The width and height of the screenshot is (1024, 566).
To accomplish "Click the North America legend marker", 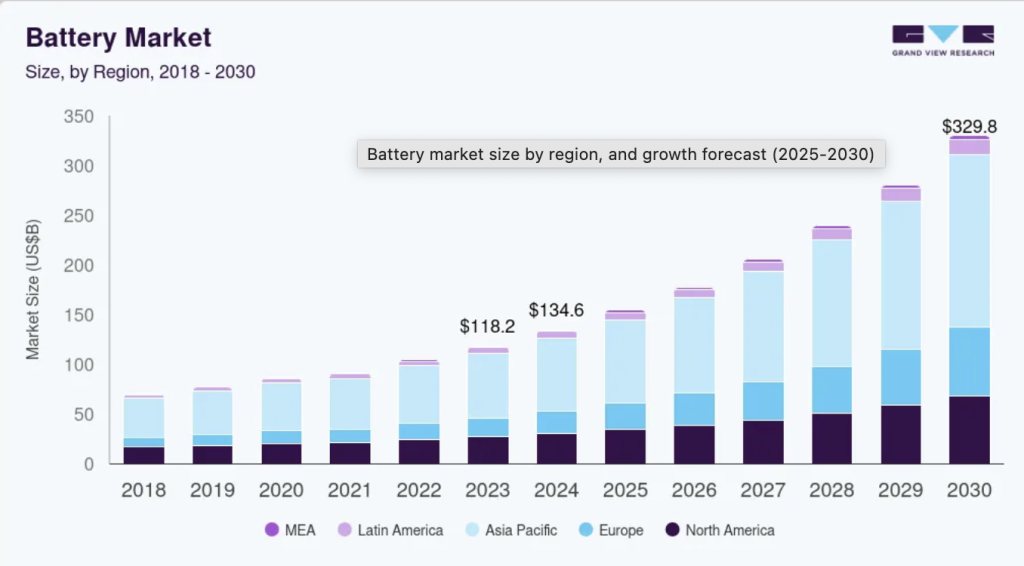I will 673,530.
